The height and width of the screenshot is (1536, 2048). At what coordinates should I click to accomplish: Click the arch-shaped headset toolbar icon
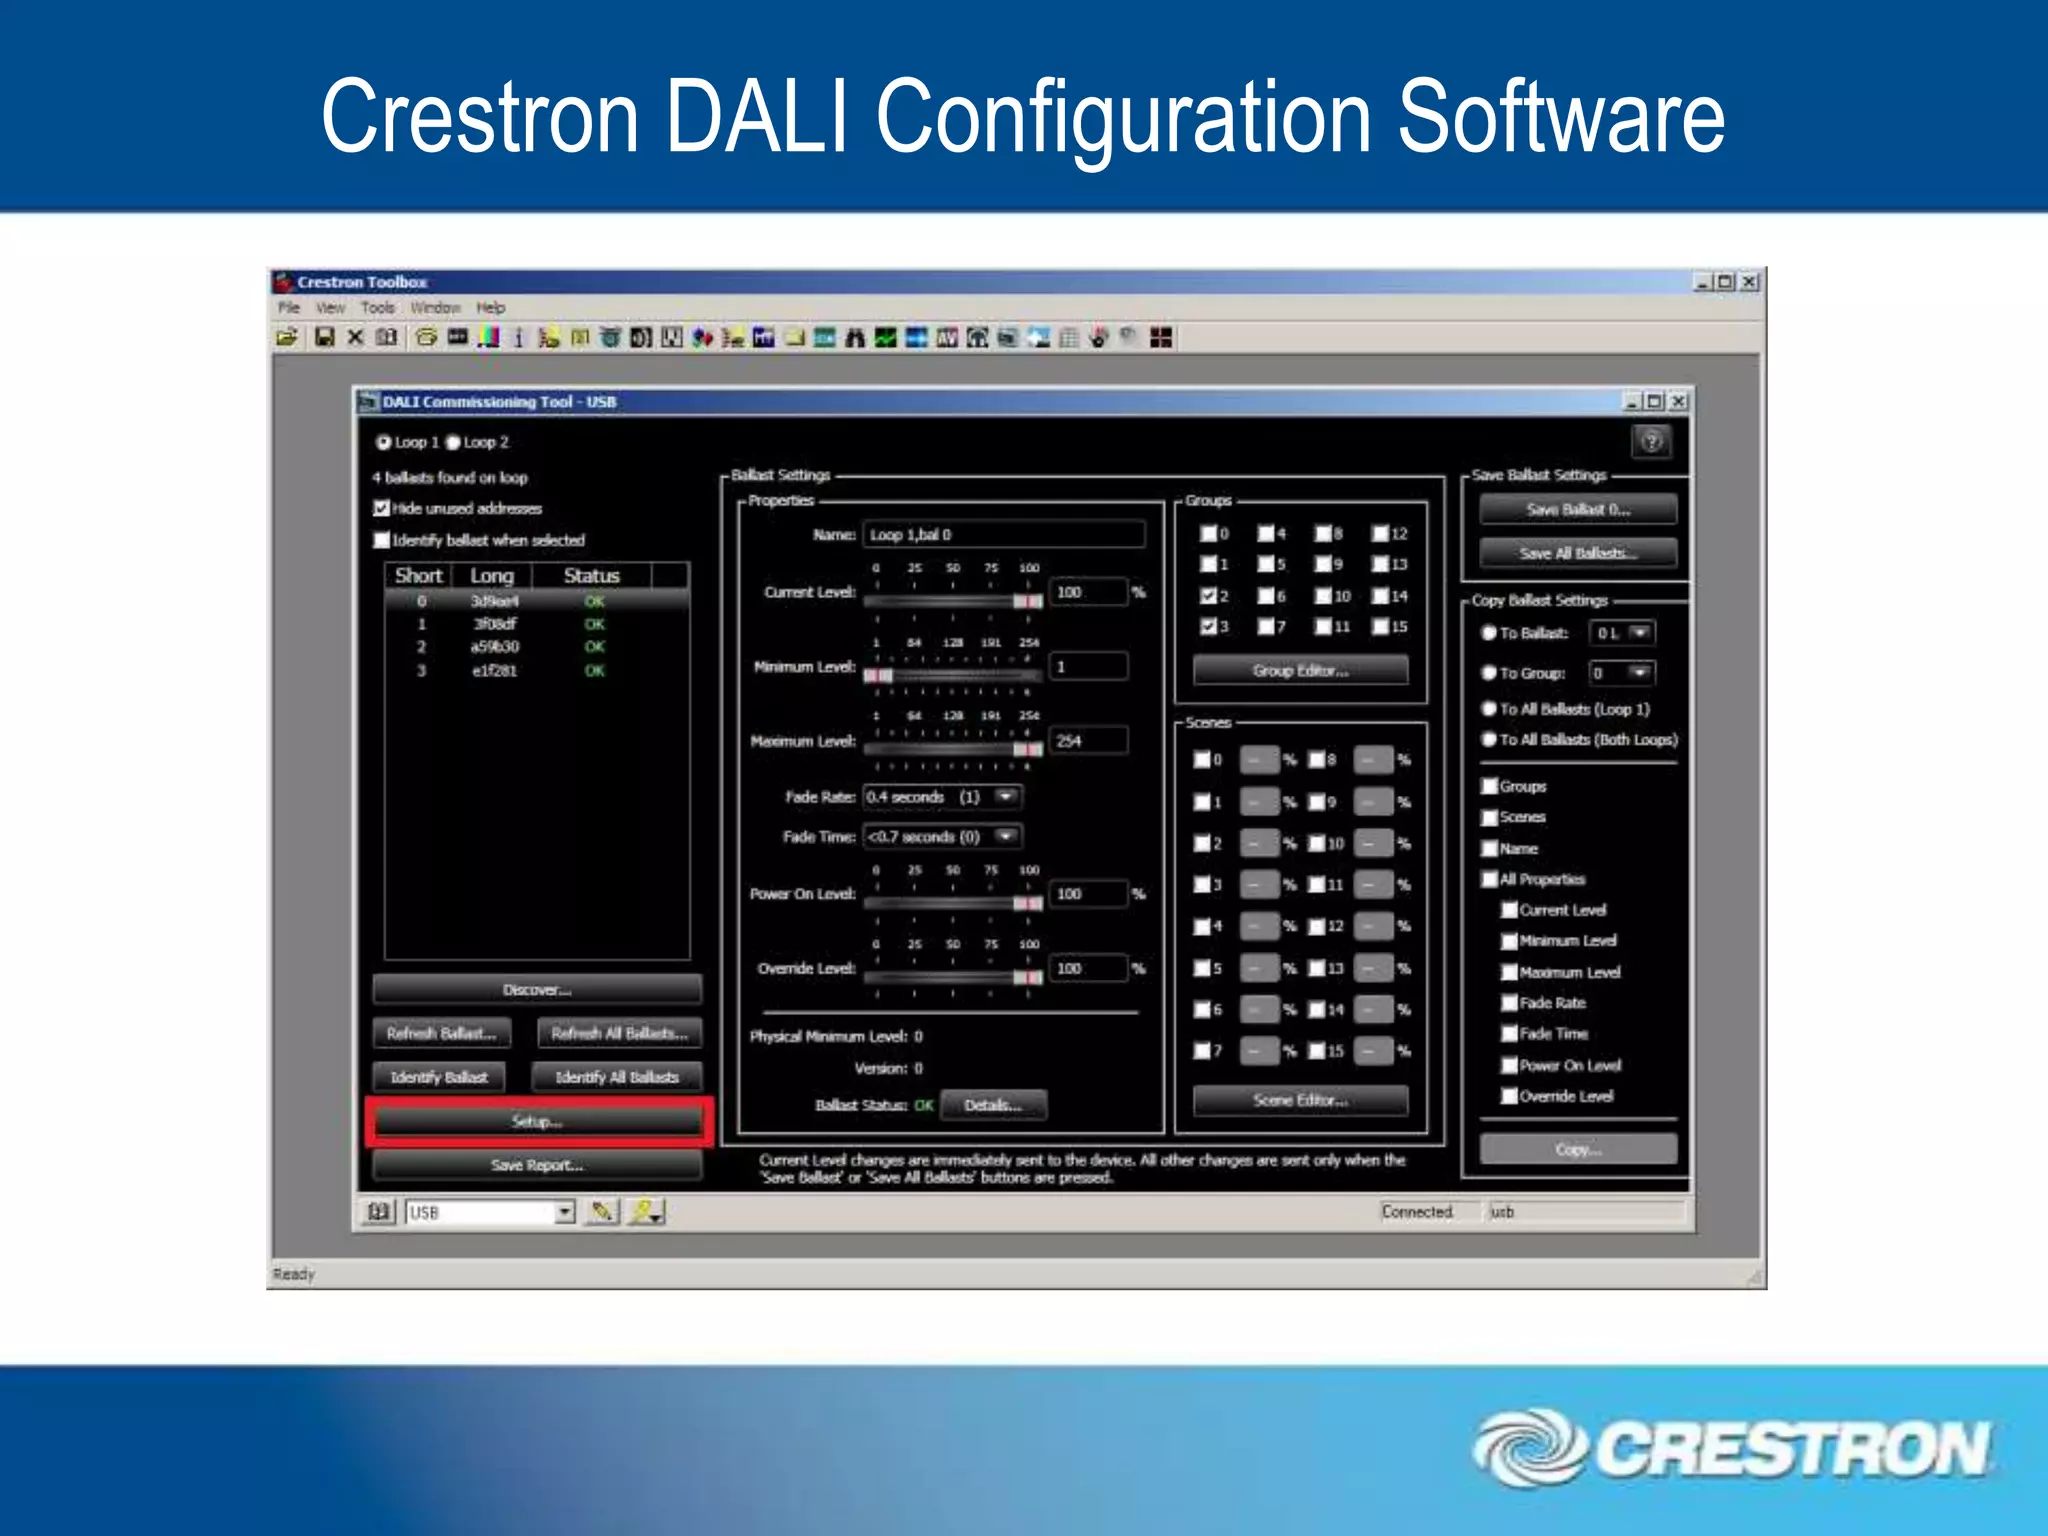click(977, 338)
